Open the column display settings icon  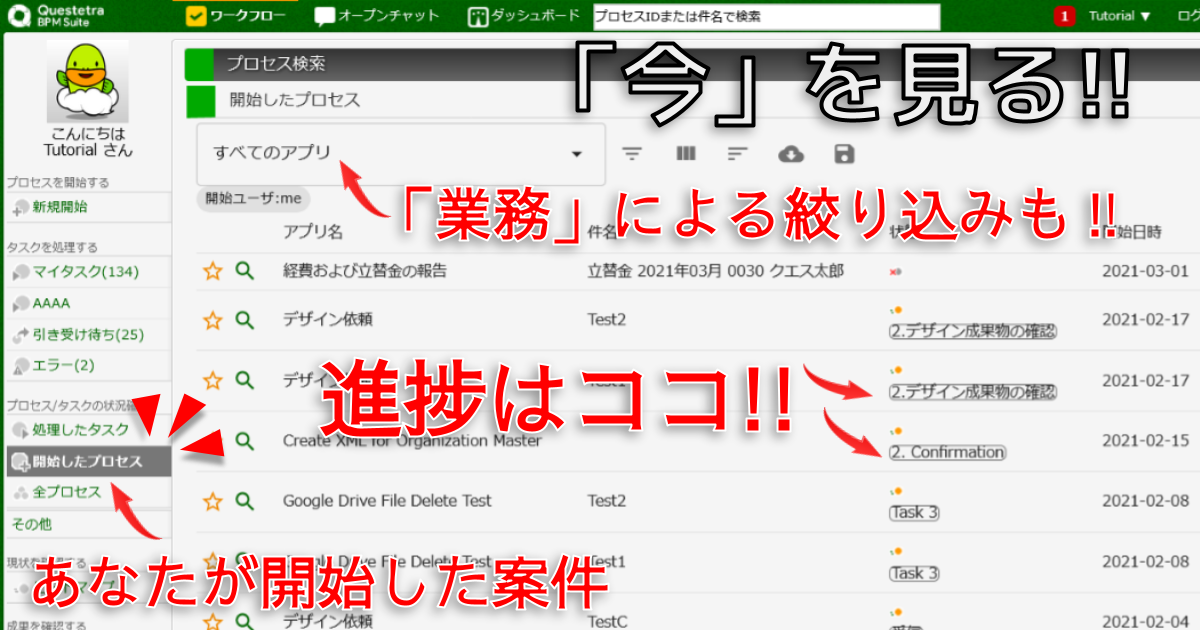pyautogui.click(x=686, y=154)
